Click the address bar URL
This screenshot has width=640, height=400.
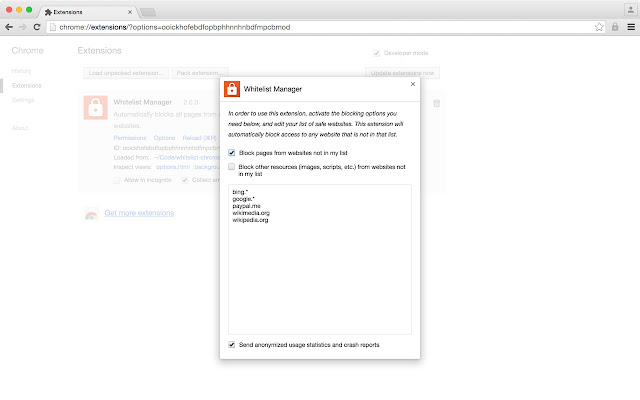pos(175,27)
